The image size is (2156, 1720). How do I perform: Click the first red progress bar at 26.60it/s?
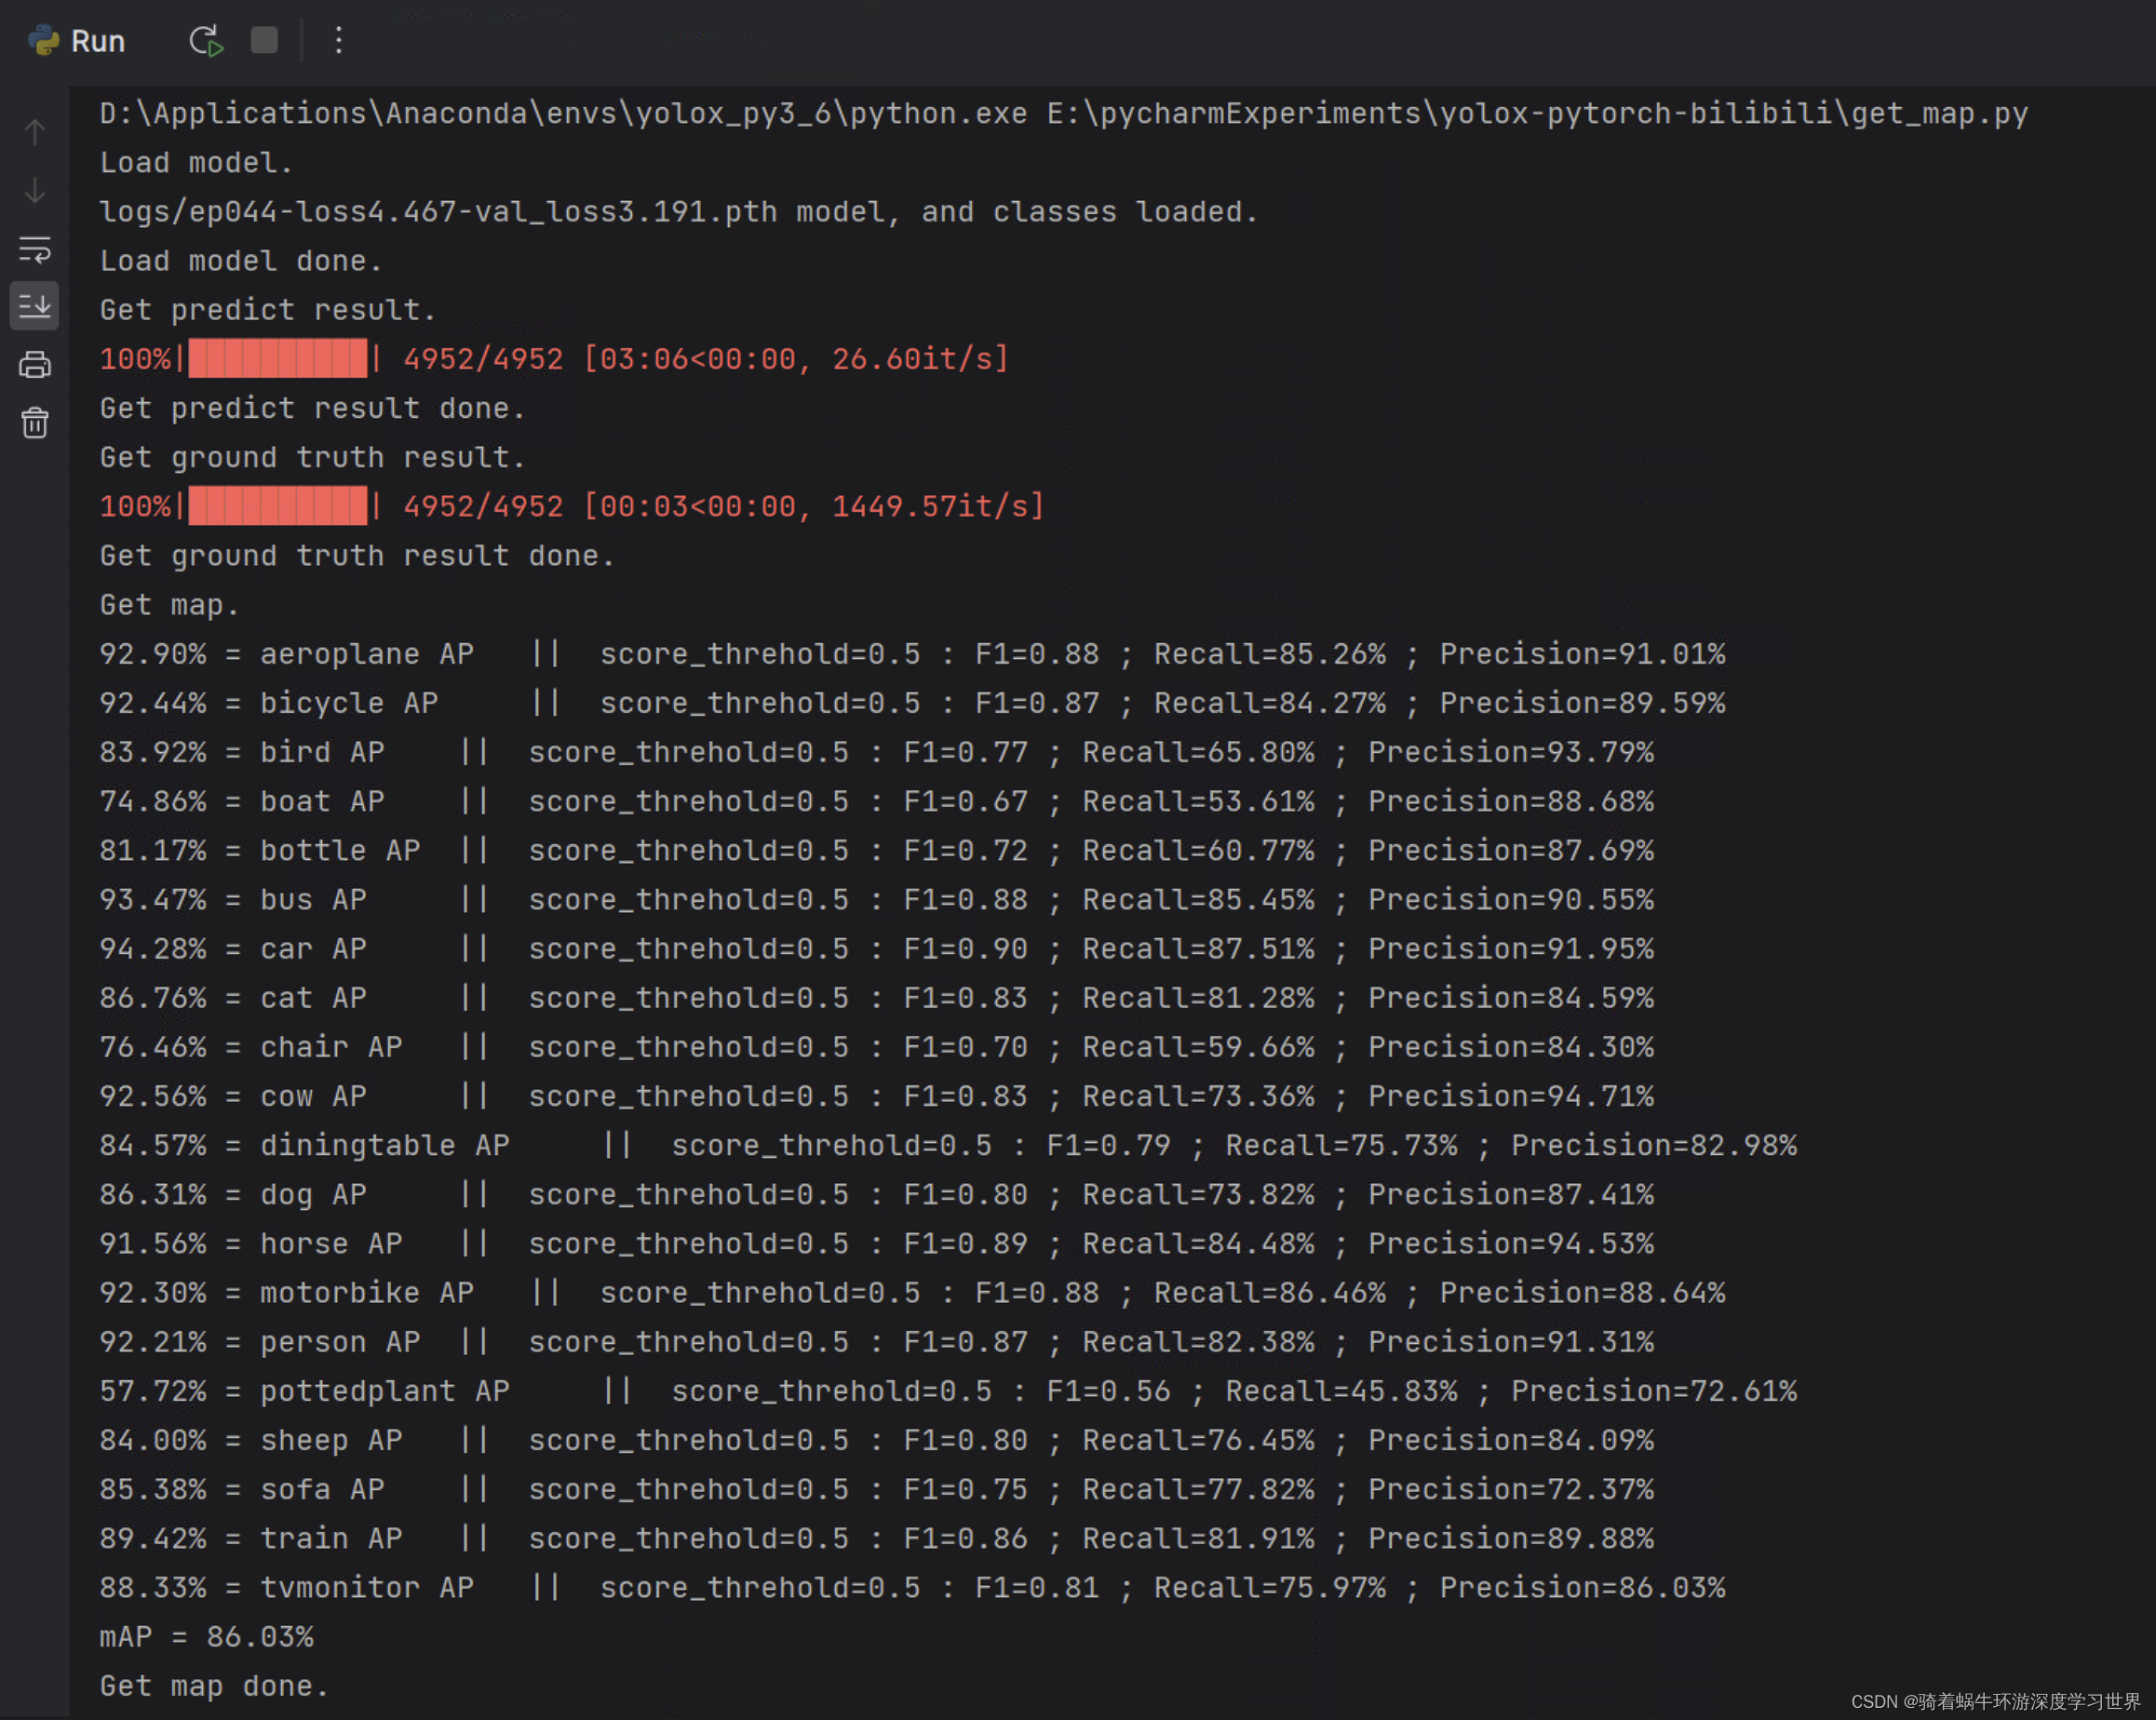click(278, 359)
